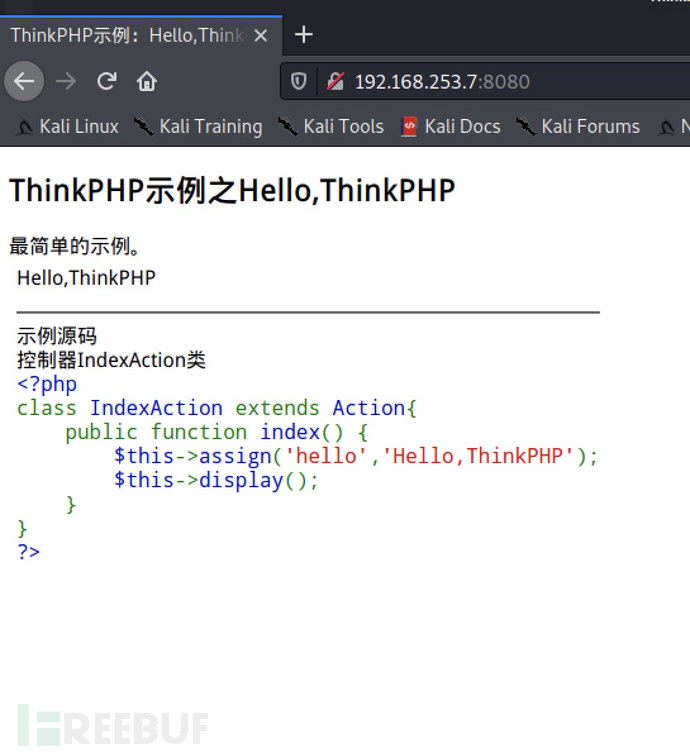Open the Kali Training bookmark
This screenshot has width=690, height=753.
click(198, 127)
